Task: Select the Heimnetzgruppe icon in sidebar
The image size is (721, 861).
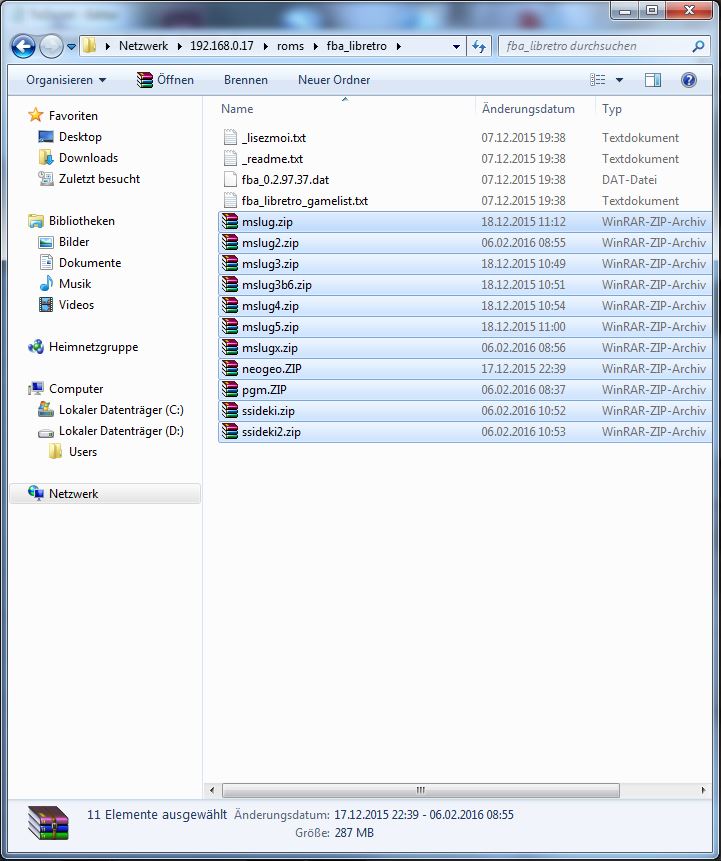Action: click(36, 347)
